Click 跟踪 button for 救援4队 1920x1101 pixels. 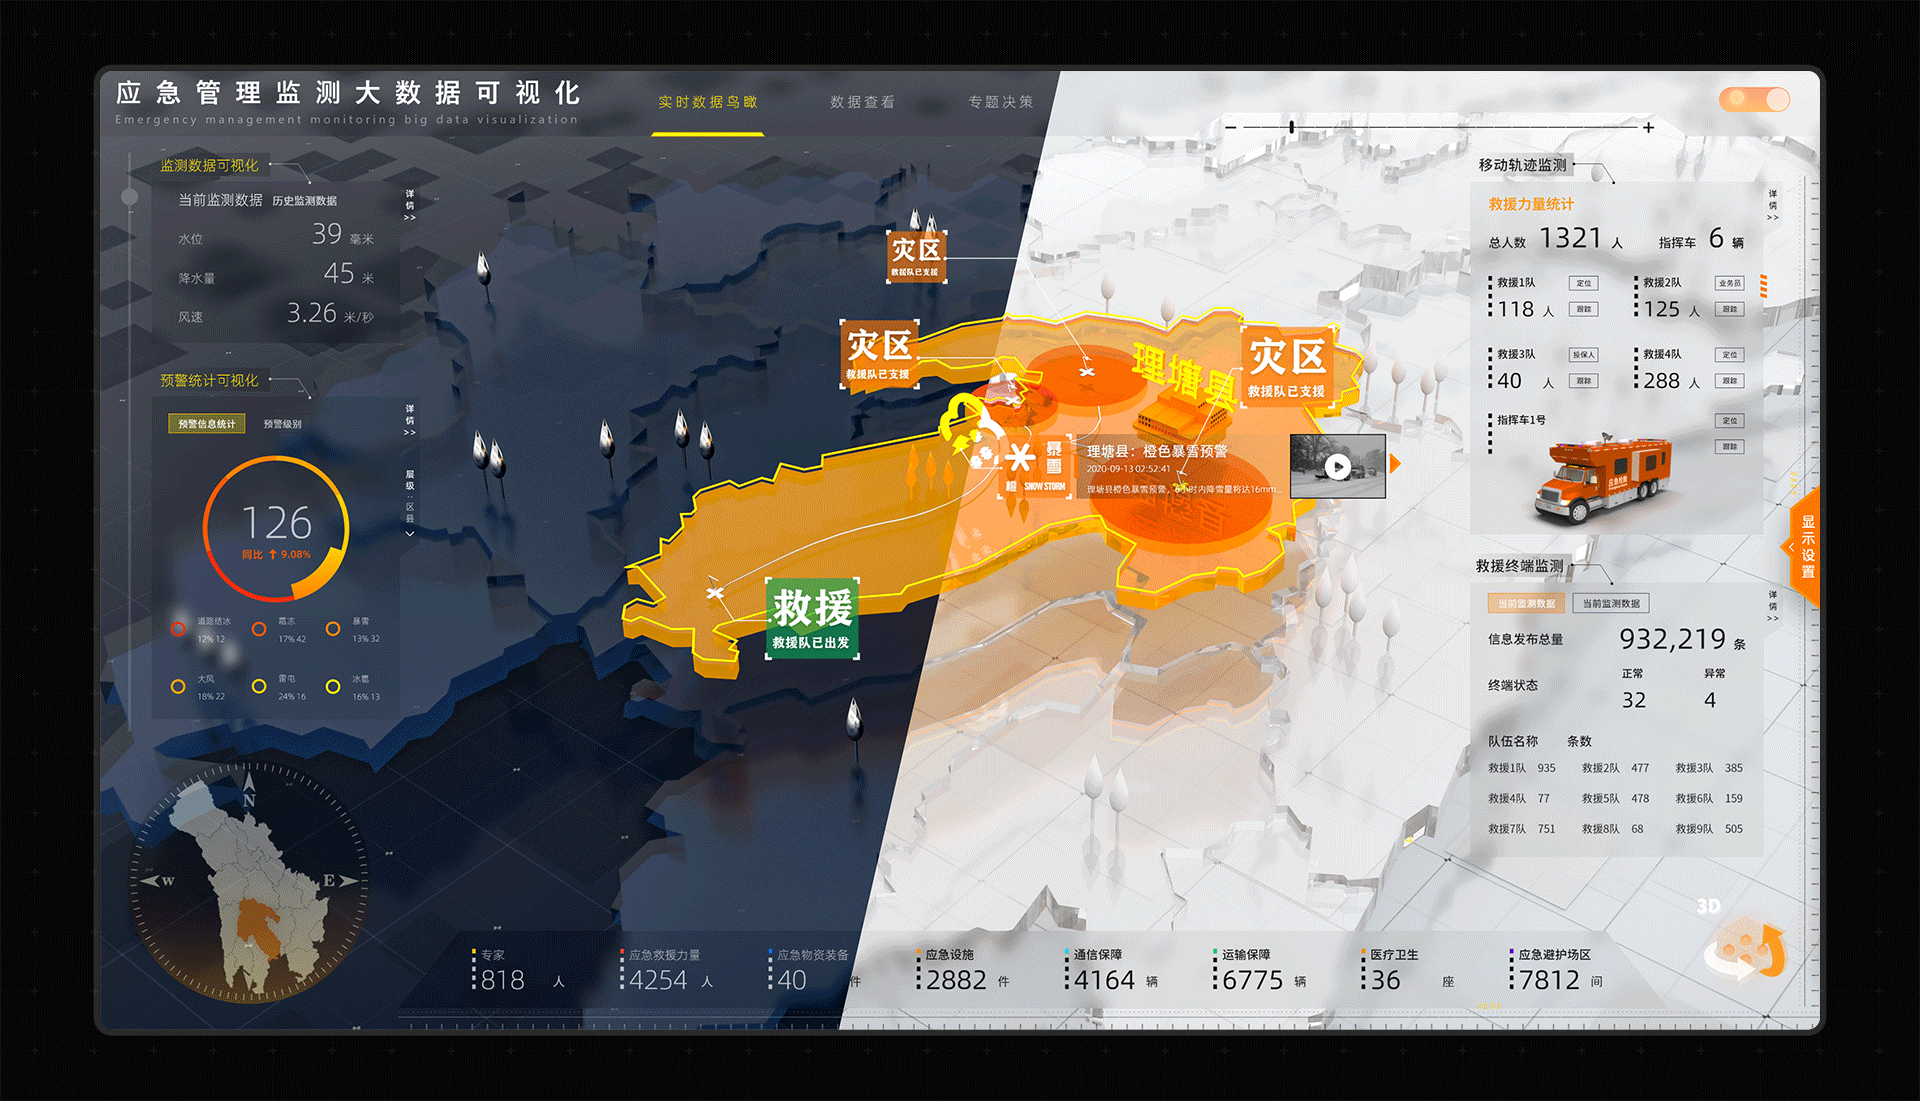(x=1729, y=381)
